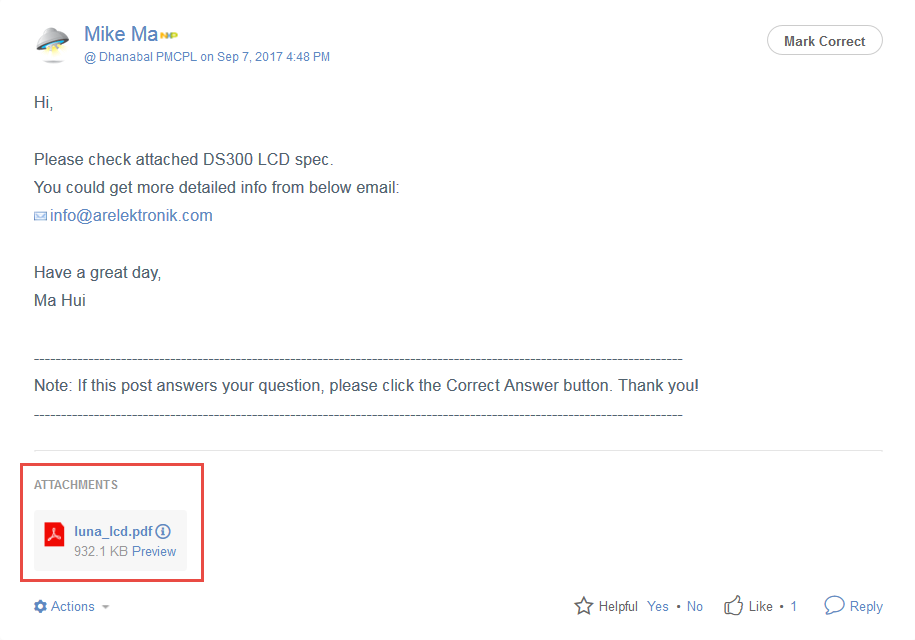Click the envelope icon before the email address
Viewport: 915px width, 640px height.
coord(40,216)
